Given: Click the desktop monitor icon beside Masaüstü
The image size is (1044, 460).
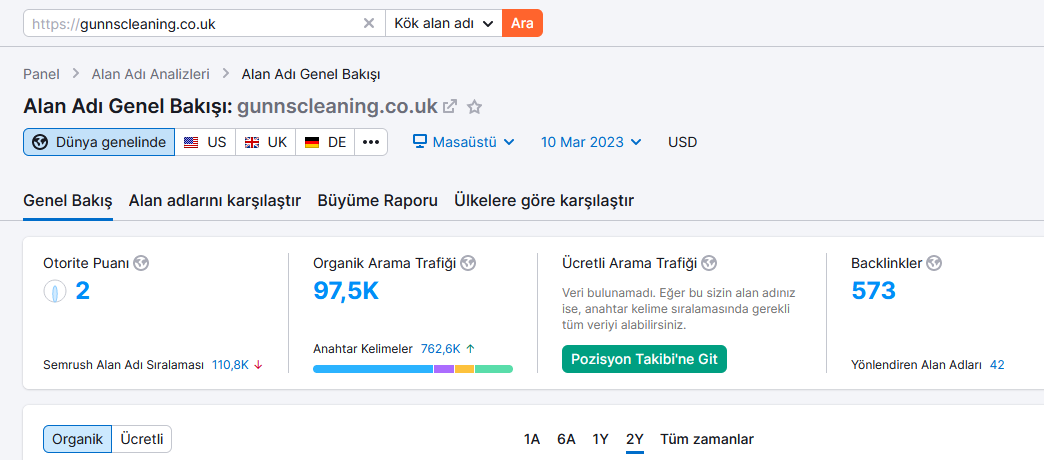Looking at the screenshot, I should click(x=419, y=142).
